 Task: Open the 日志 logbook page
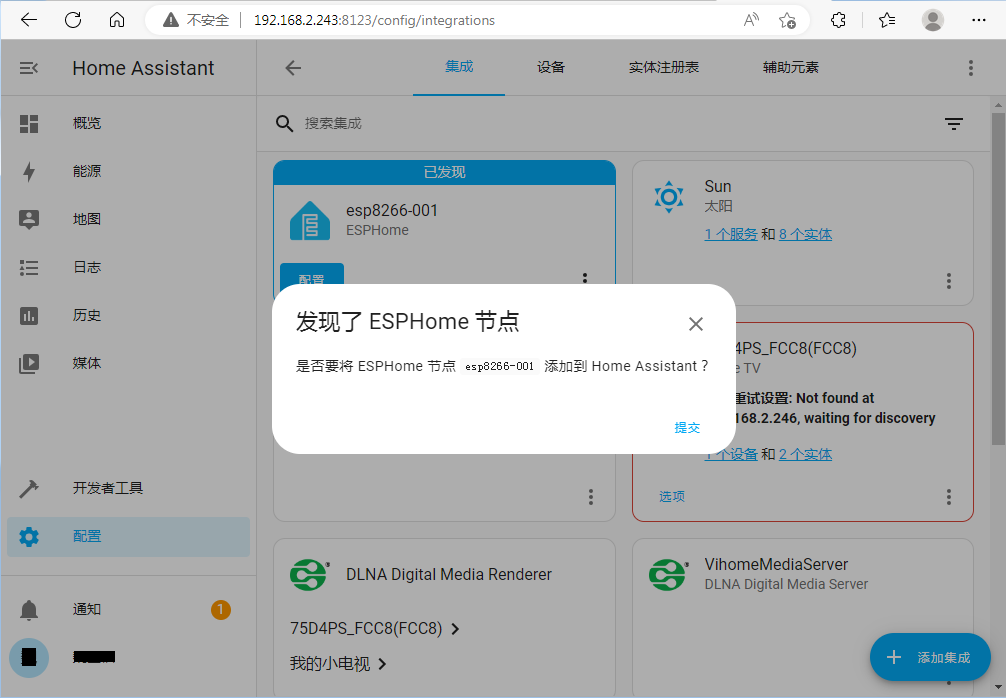(87, 267)
